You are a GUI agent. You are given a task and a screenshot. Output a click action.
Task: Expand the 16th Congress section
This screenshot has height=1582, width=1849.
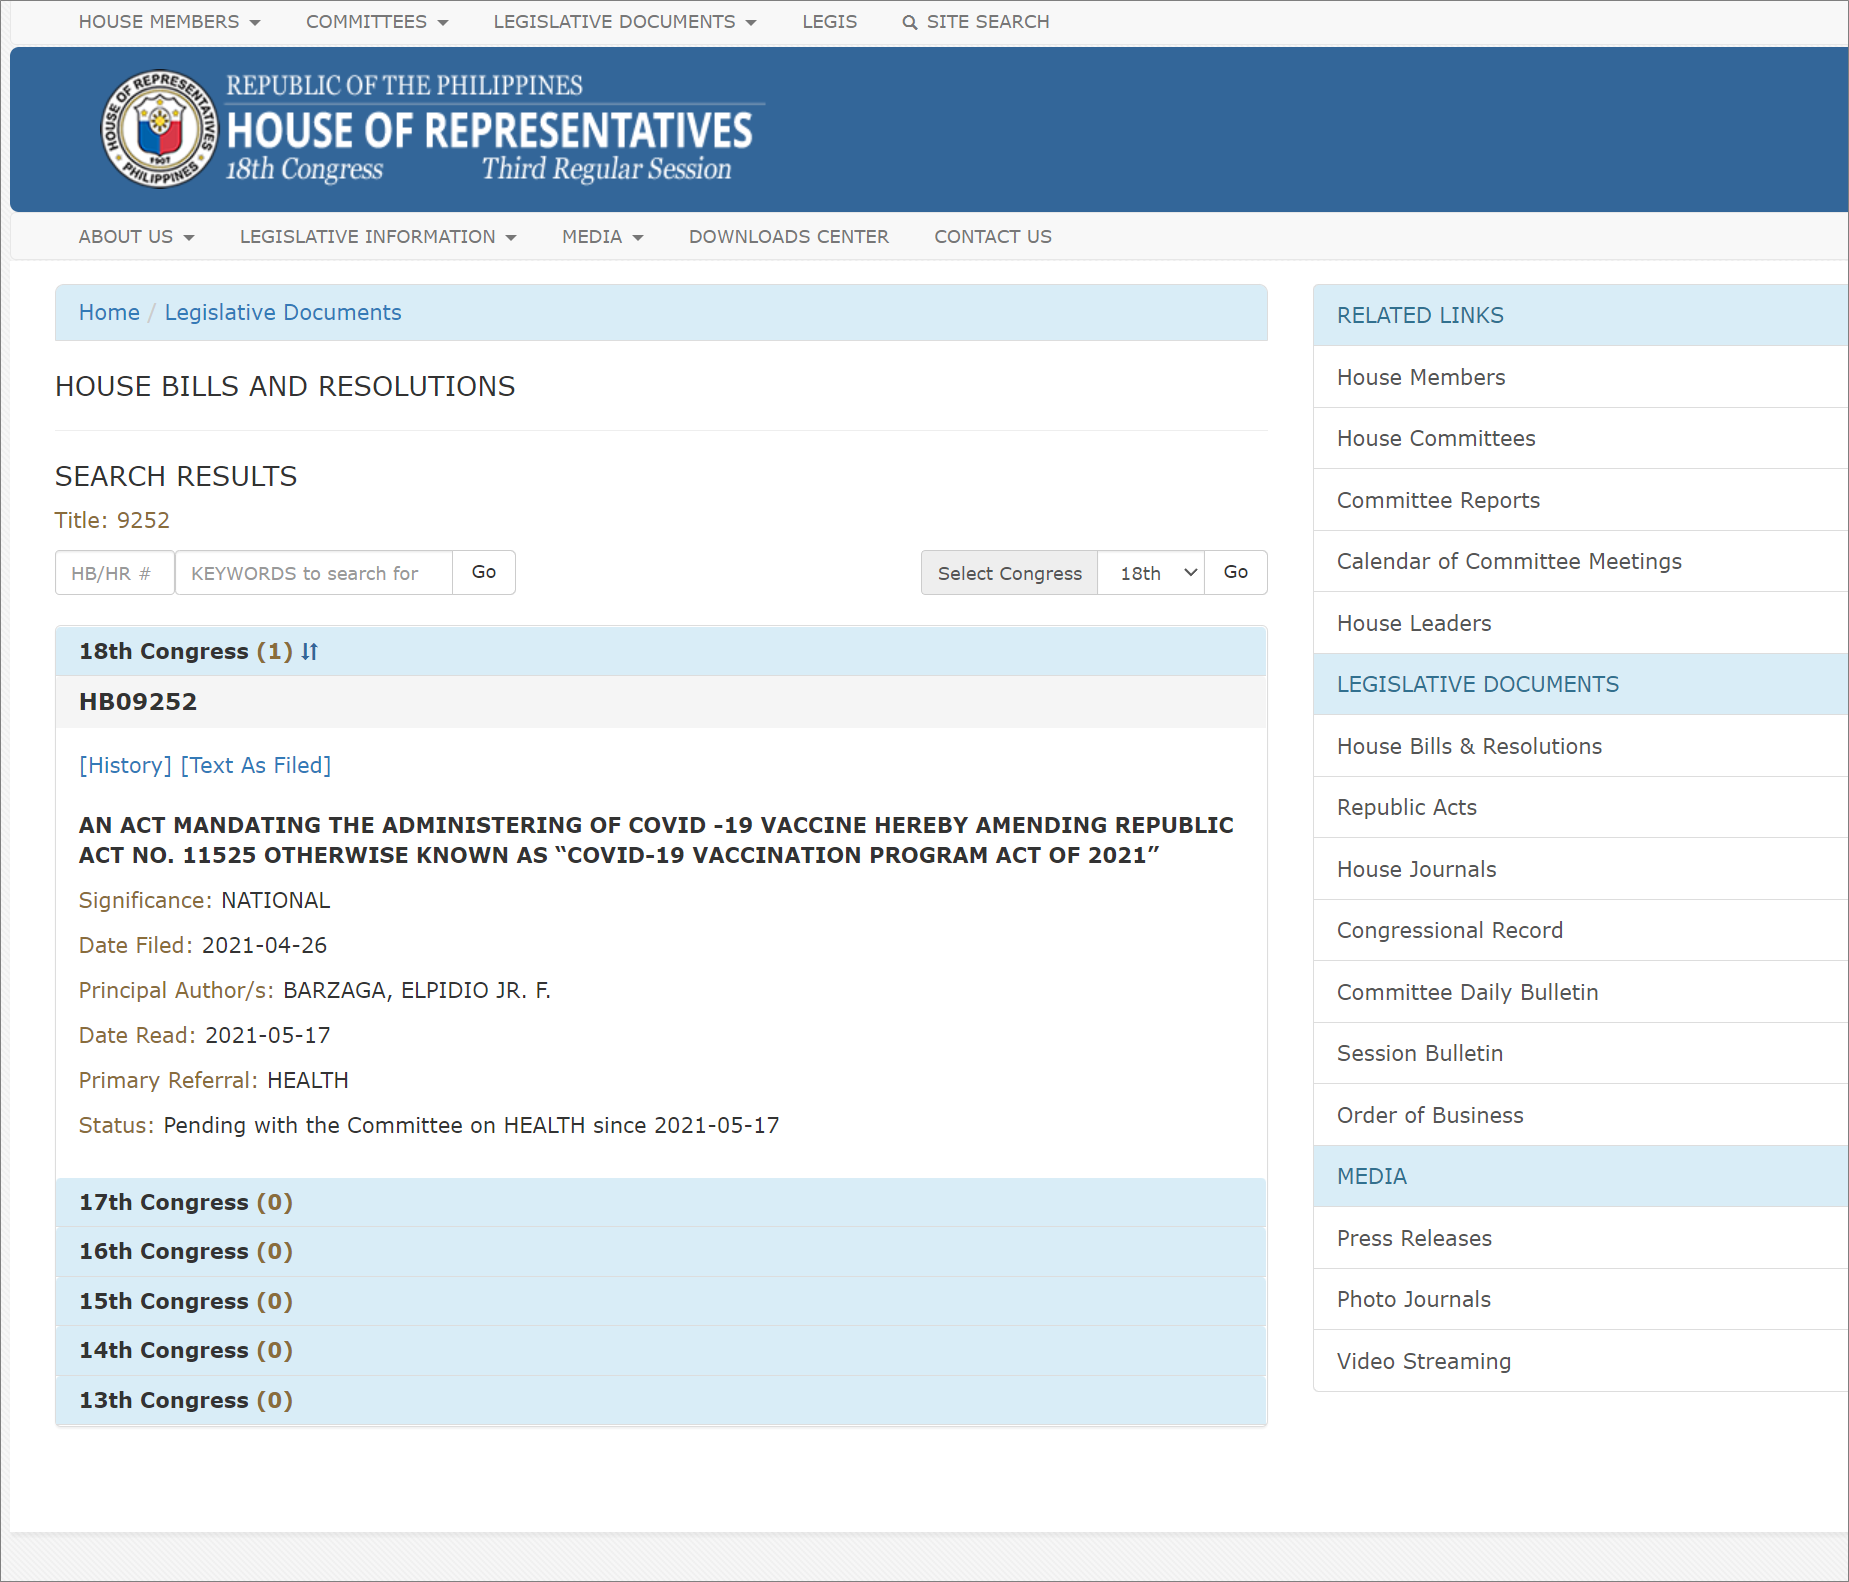click(x=661, y=1251)
